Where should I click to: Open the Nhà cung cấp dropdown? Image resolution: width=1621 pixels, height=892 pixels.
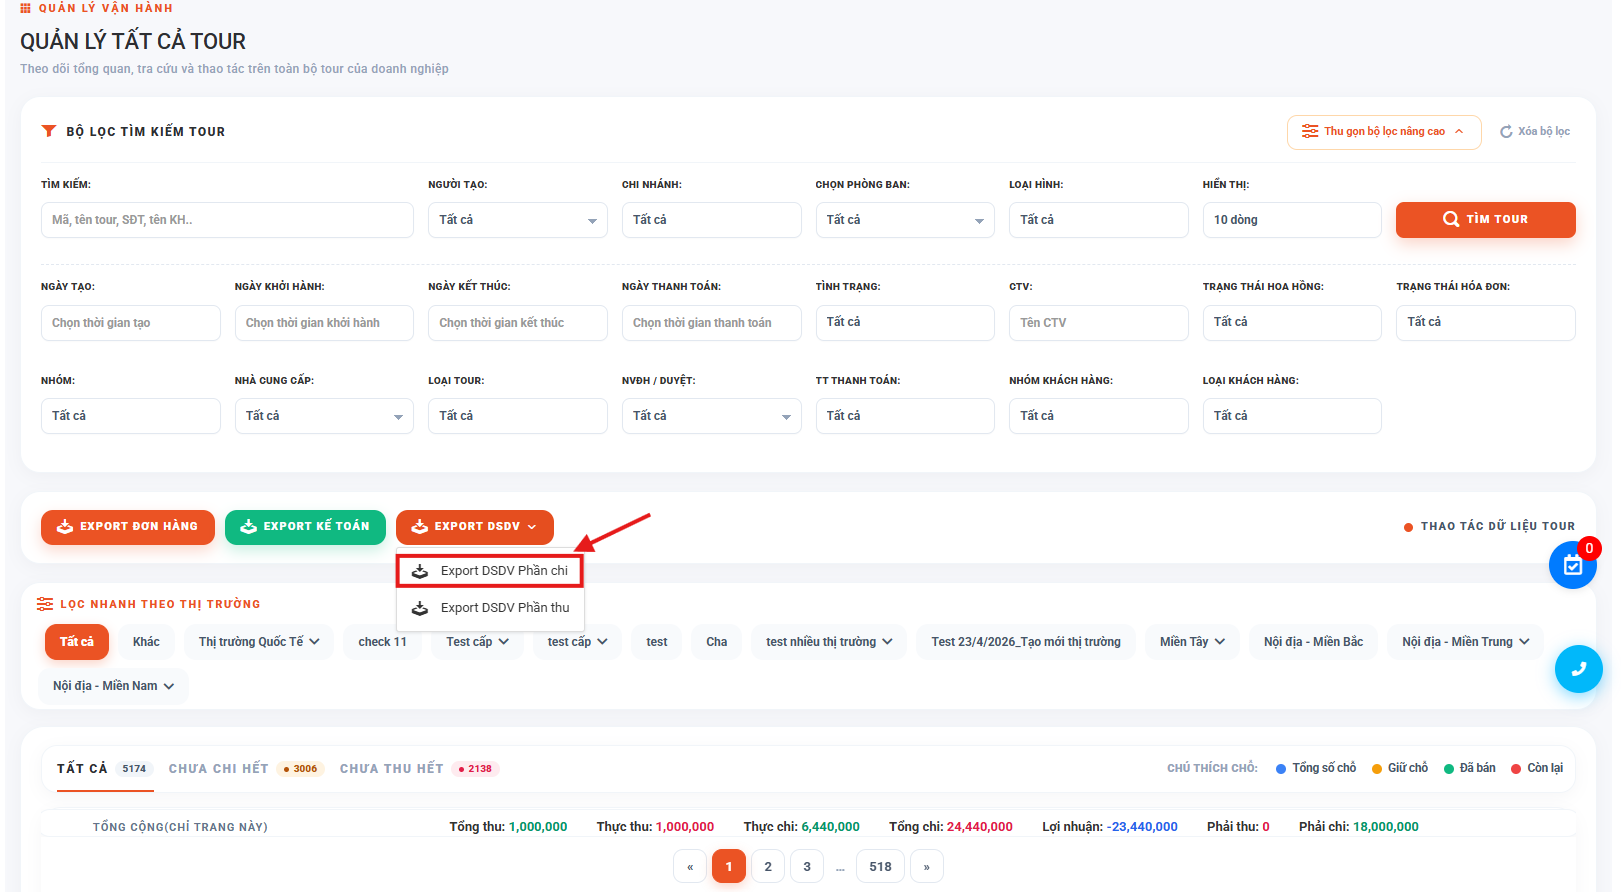click(x=324, y=416)
